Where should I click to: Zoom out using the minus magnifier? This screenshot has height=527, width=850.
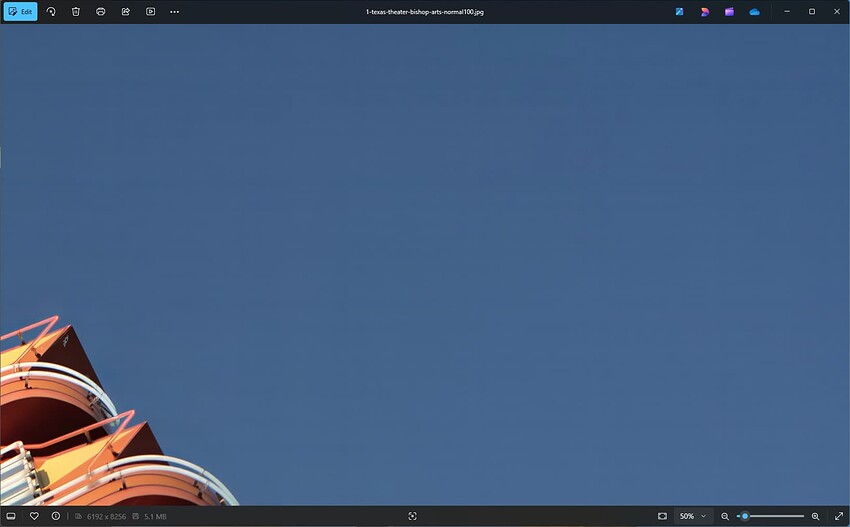pos(725,516)
